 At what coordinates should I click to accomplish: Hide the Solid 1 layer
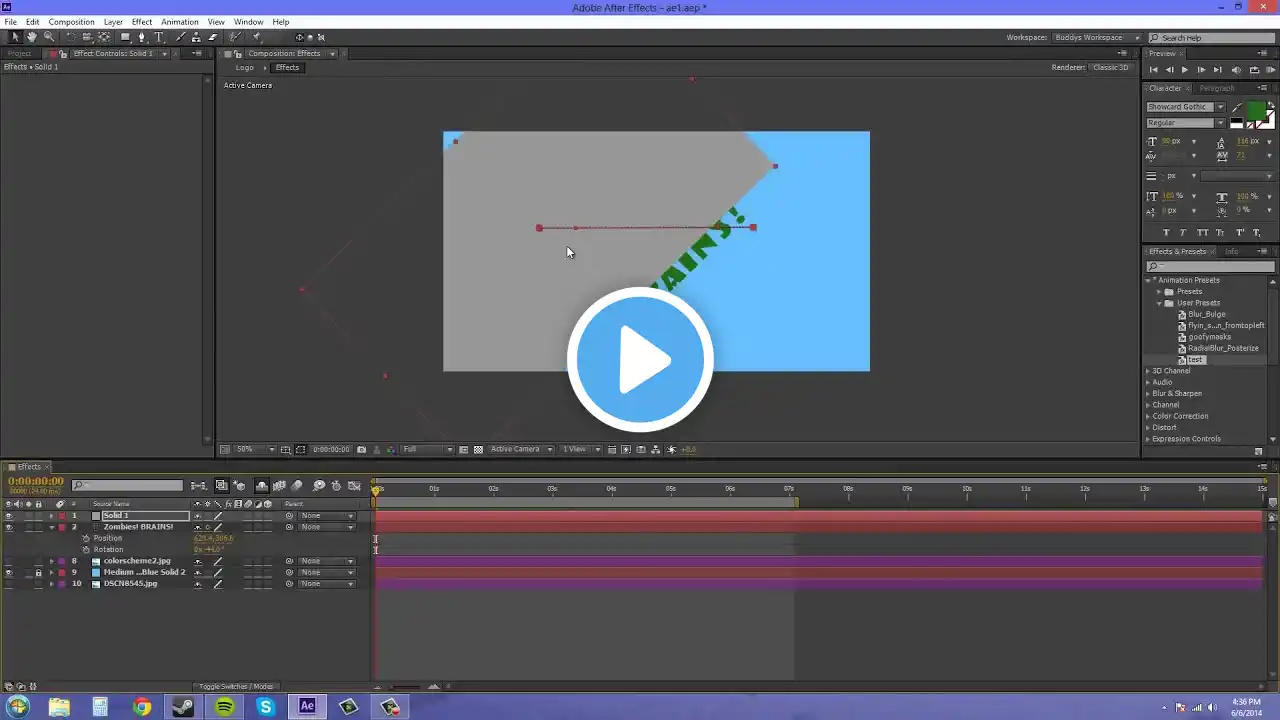pos(9,516)
